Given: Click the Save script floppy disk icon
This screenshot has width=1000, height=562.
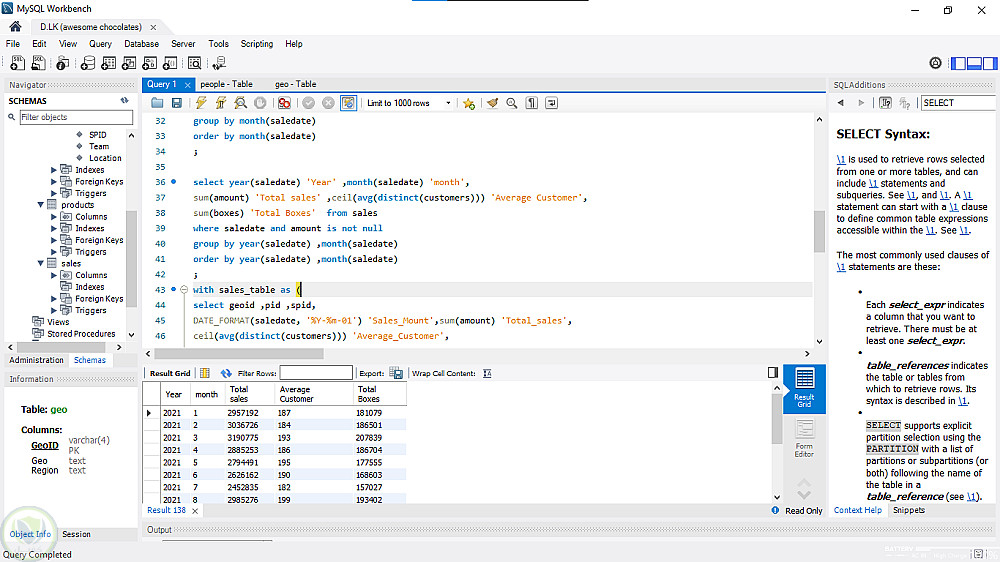Looking at the screenshot, I should [177, 103].
